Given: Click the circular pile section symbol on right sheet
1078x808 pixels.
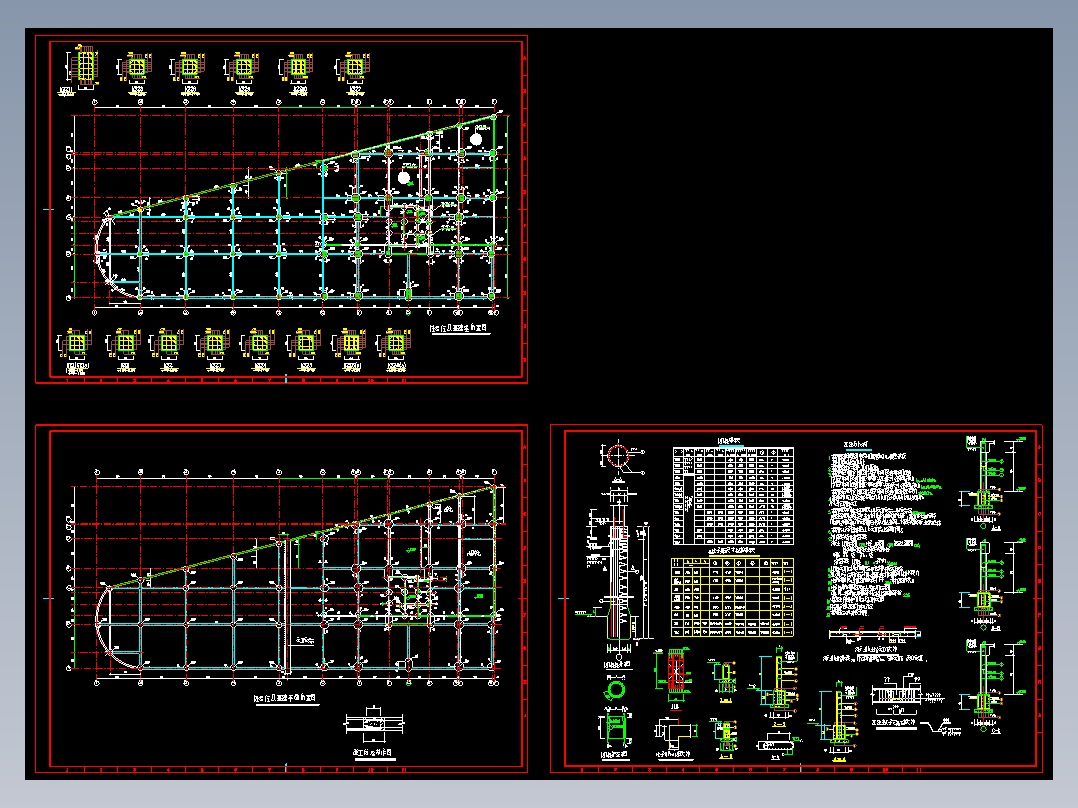Looking at the screenshot, I should [617, 453].
